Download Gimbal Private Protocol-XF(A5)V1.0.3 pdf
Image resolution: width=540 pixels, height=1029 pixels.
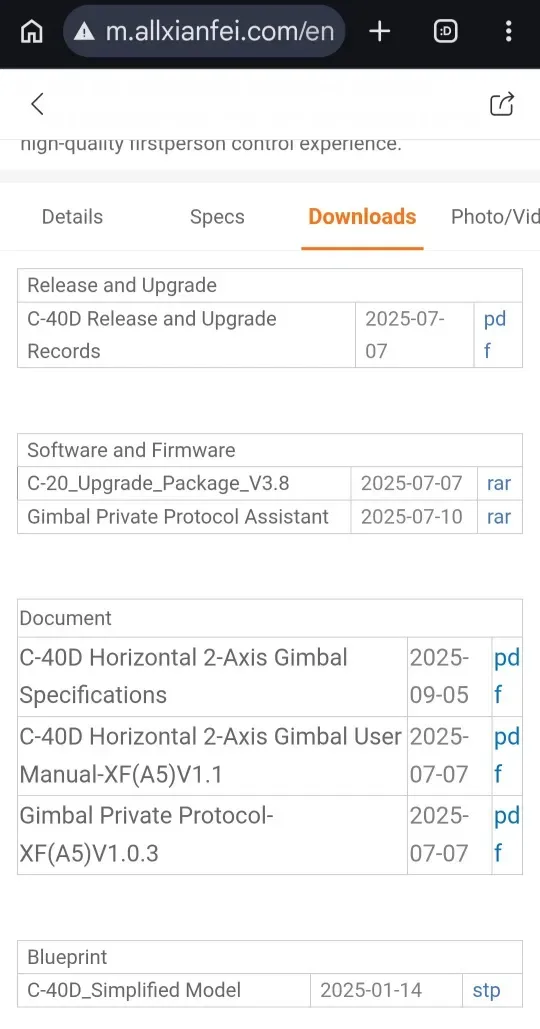coord(507,834)
